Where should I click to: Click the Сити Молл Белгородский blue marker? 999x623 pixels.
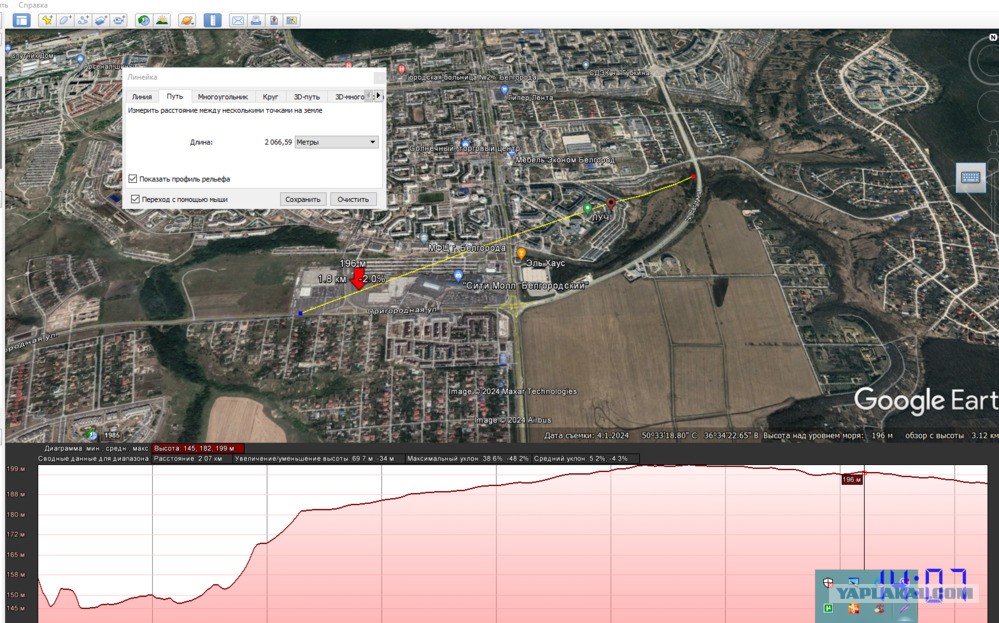click(457, 276)
